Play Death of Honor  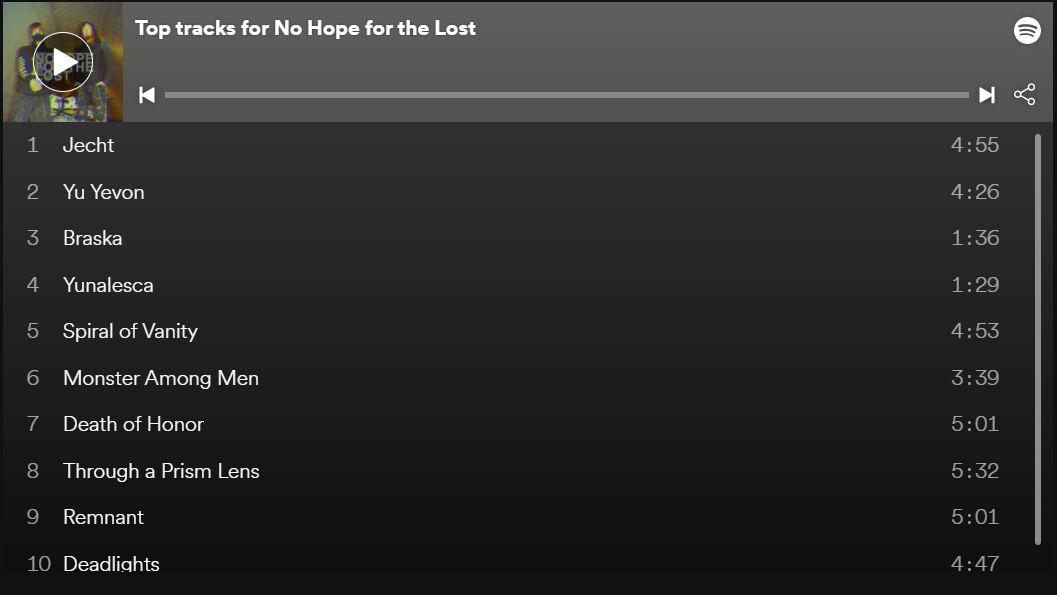tap(133, 424)
